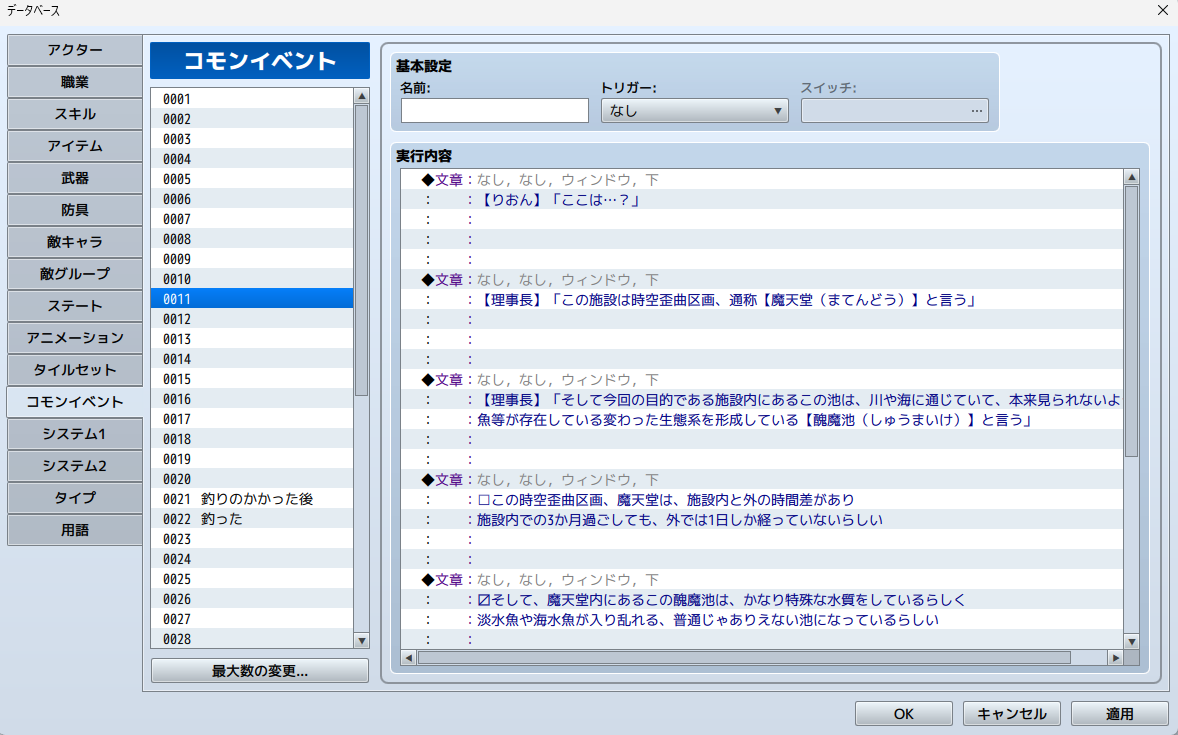Click the 適用 button
The image size is (1178, 735).
click(x=1119, y=714)
